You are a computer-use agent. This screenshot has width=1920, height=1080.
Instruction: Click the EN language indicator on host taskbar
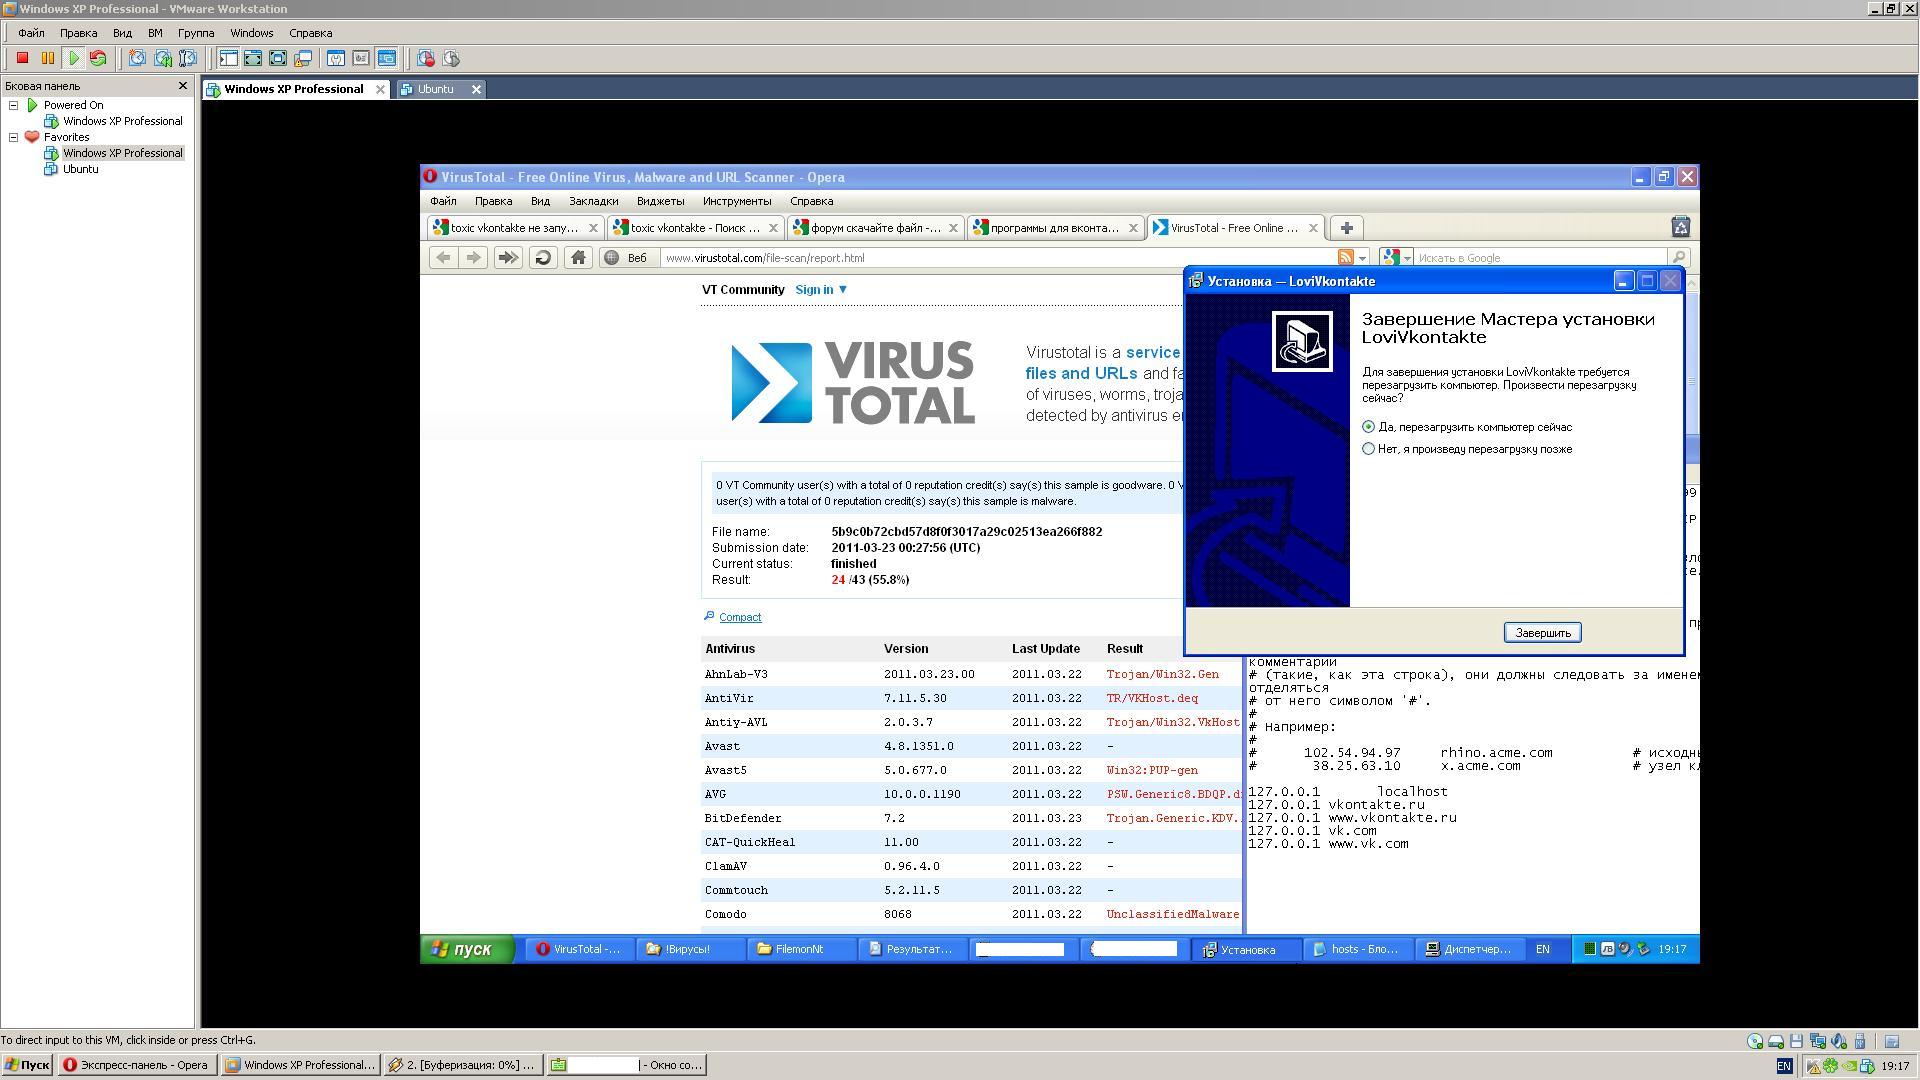pyautogui.click(x=1785, y=1066)
